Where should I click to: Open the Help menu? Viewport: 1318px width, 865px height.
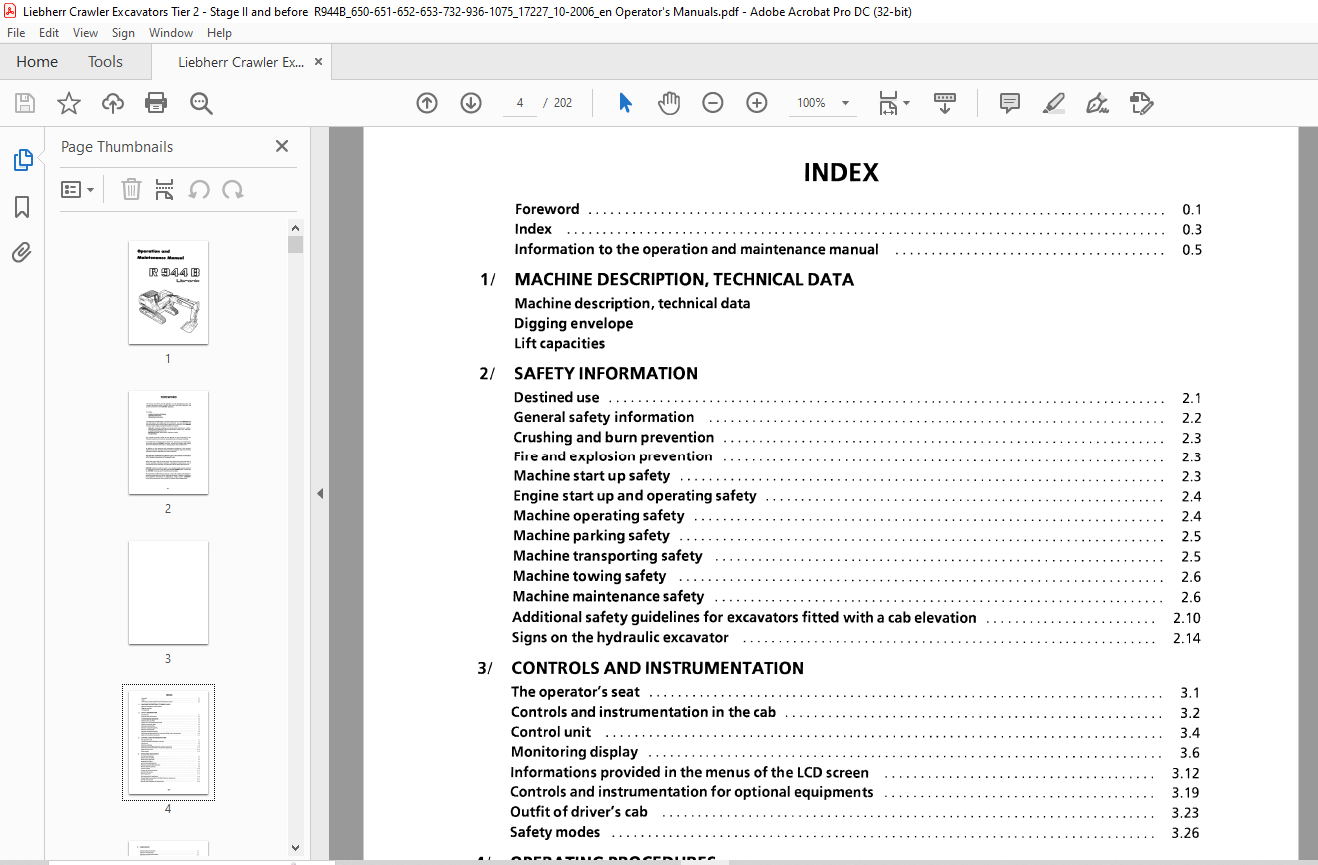pyautogui.click(x=219, y=33)
